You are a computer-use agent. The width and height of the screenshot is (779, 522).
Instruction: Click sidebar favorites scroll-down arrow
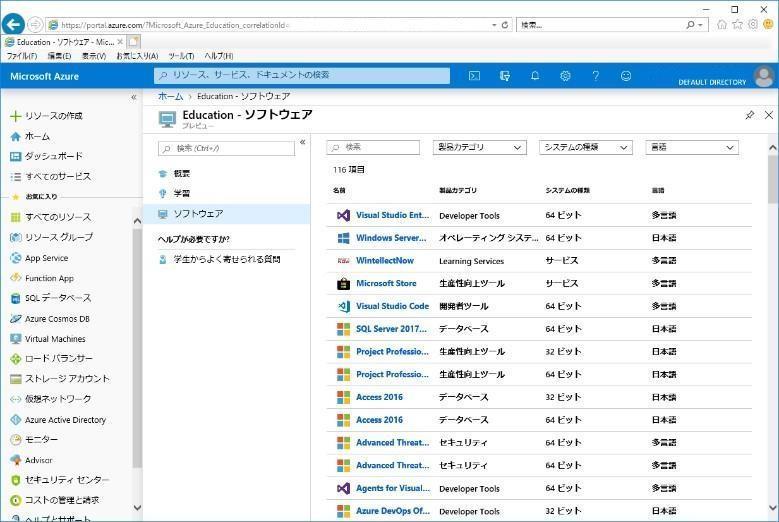138,508
